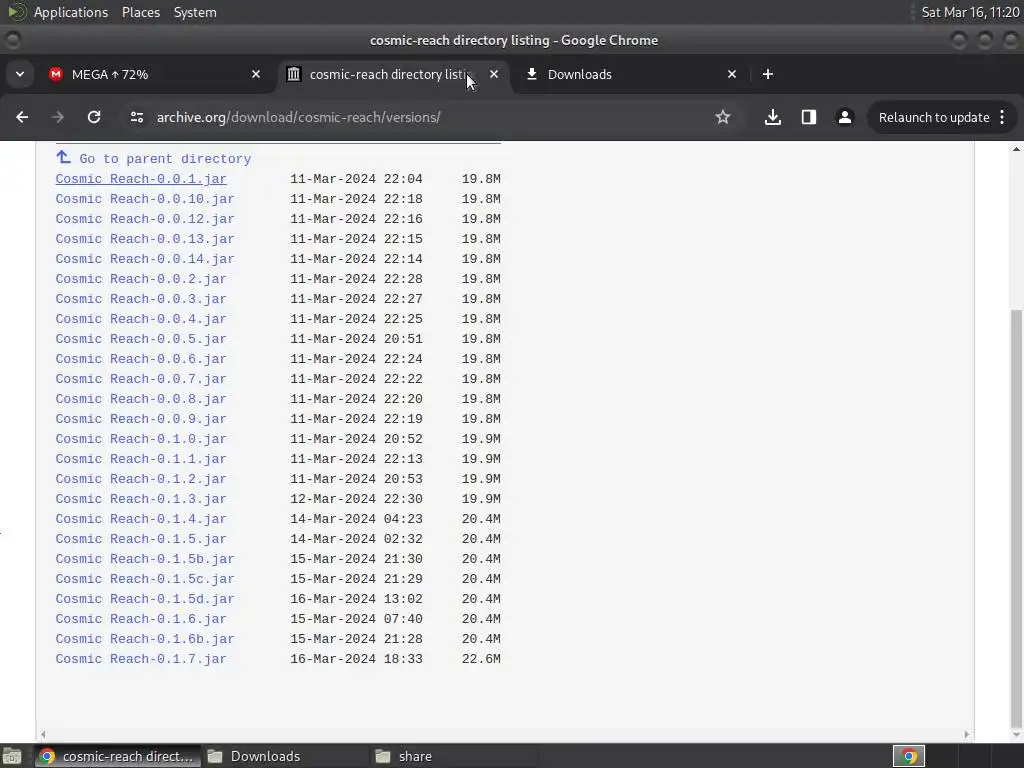The image size is (1024, 768).
Task: Open a new tab with the plus icon
Action: tap(768, 74)
